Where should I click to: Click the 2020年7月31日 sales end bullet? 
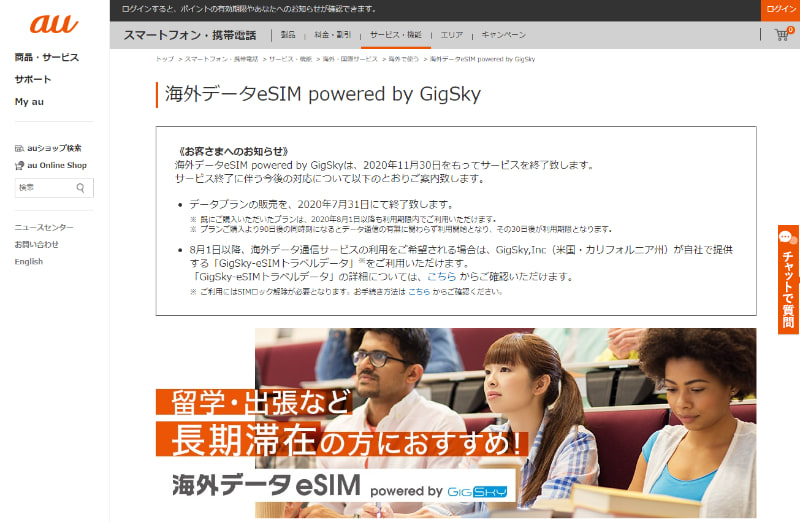321,205
